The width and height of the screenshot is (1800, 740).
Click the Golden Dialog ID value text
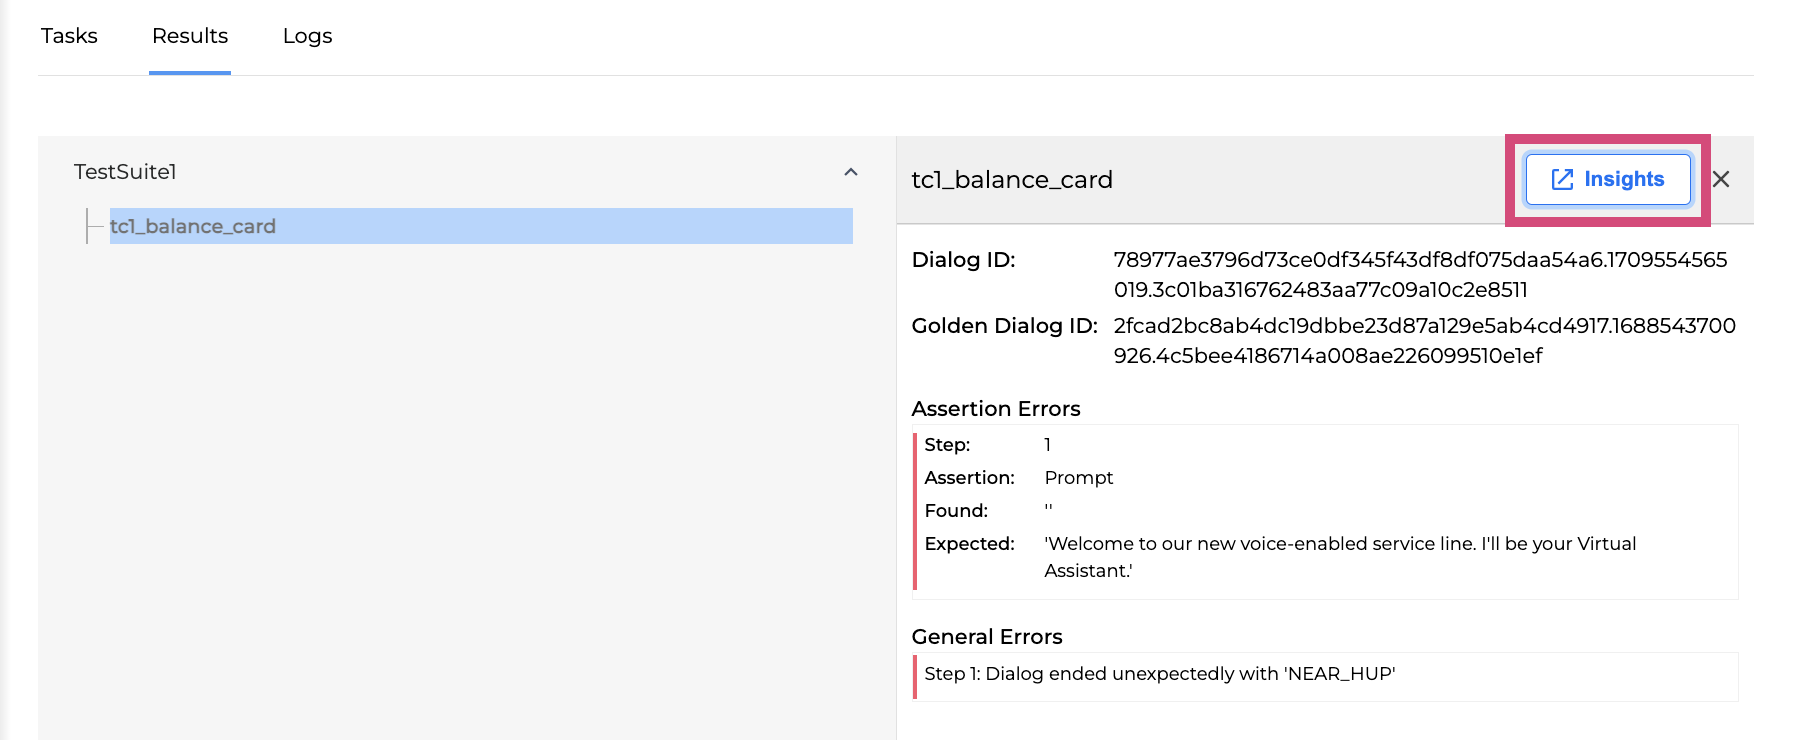[1424, 340]
